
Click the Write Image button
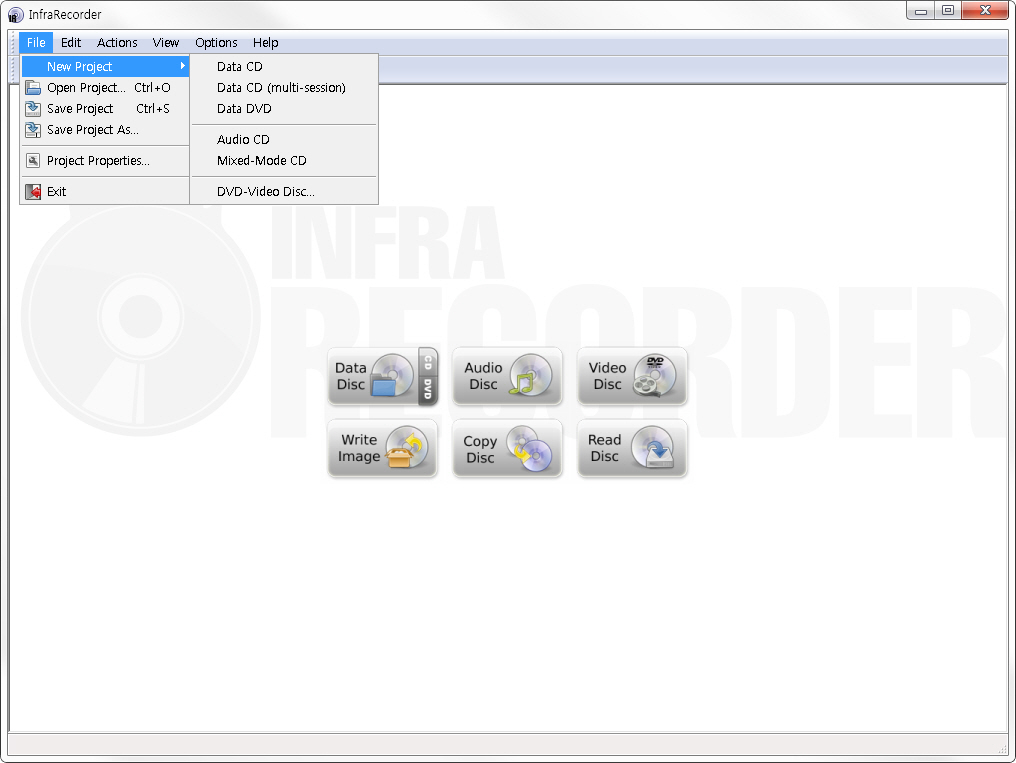382,448
